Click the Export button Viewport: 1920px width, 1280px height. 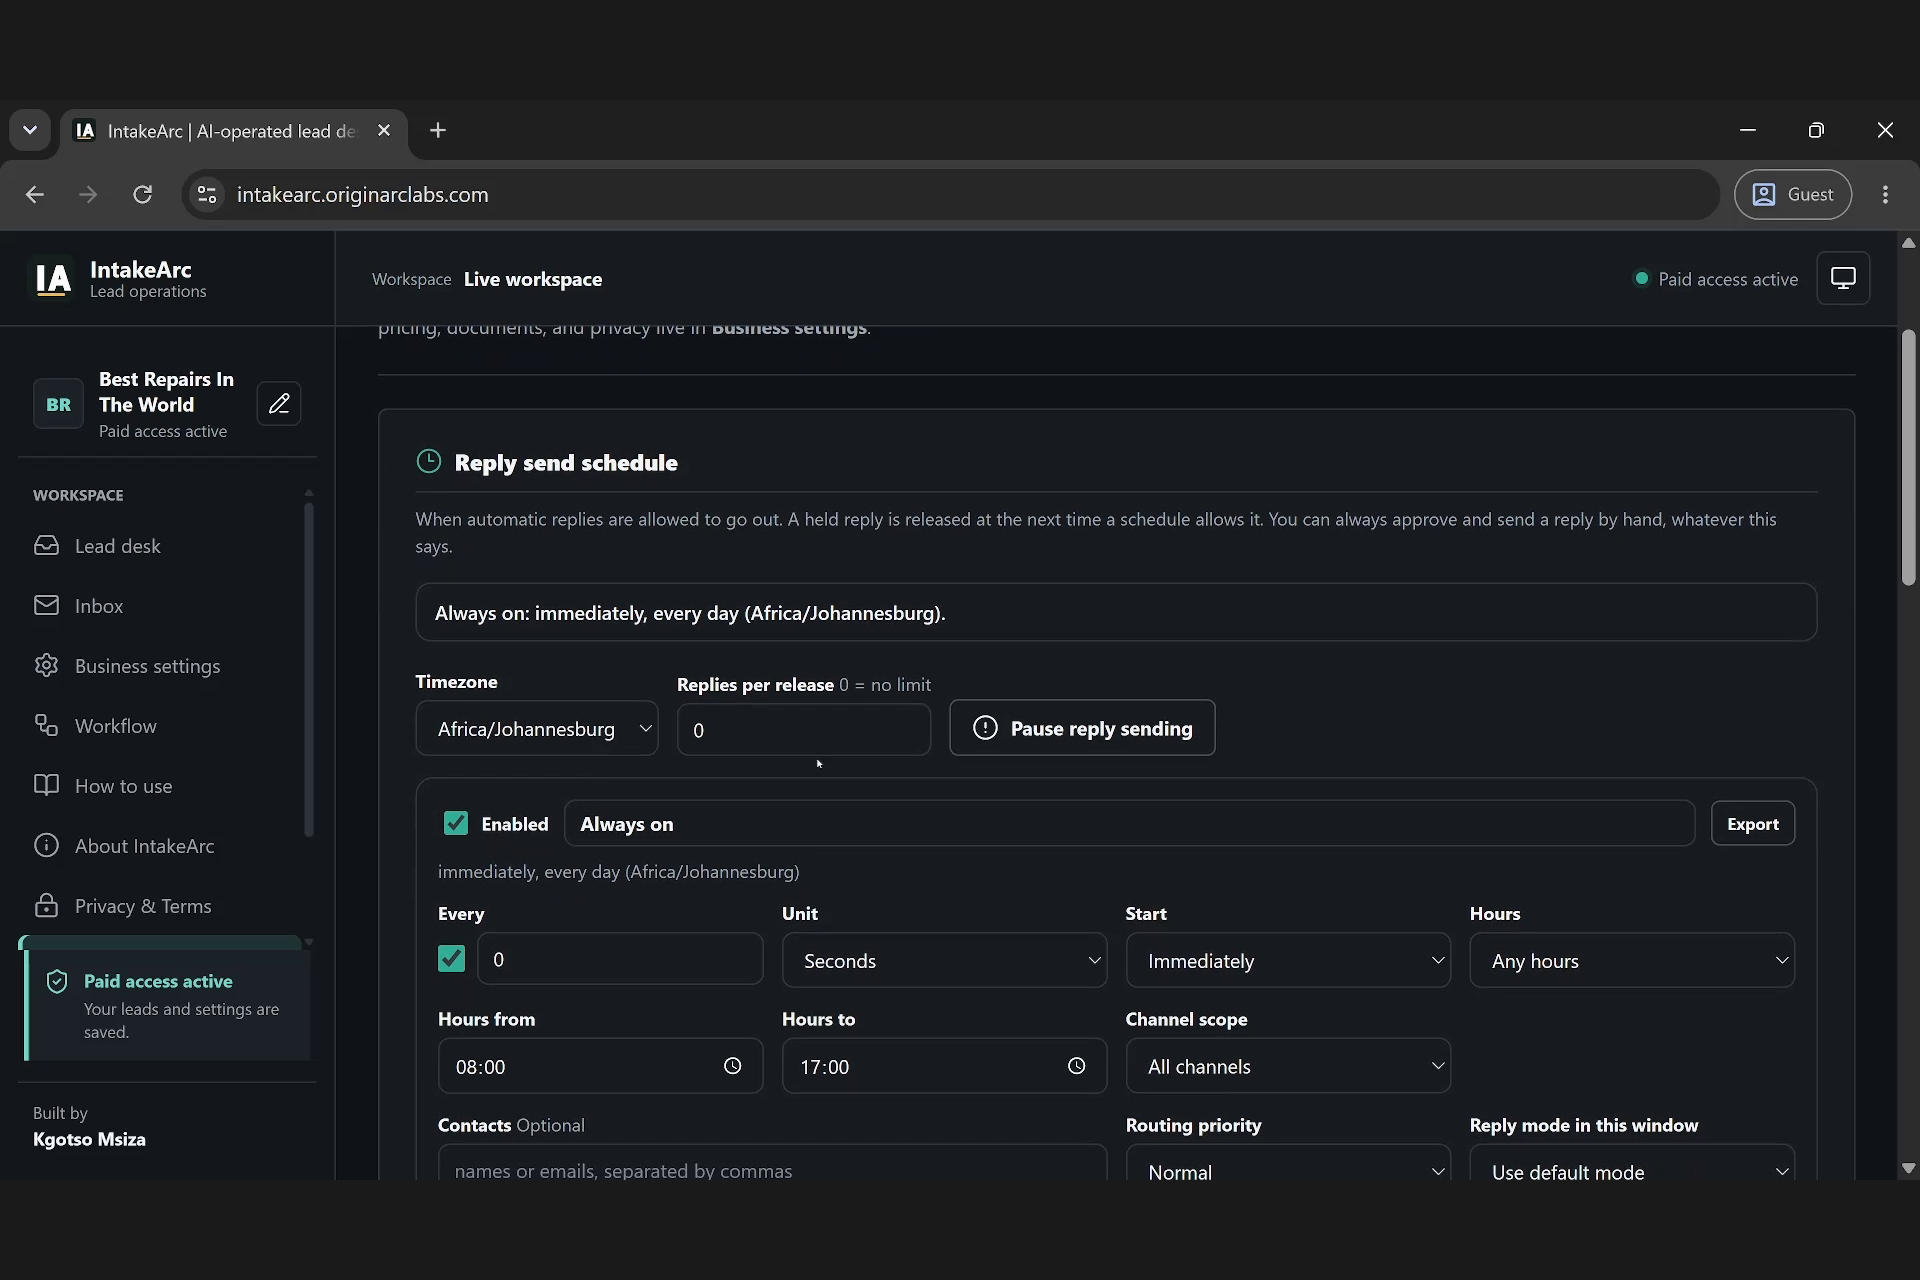[1753, 823]
